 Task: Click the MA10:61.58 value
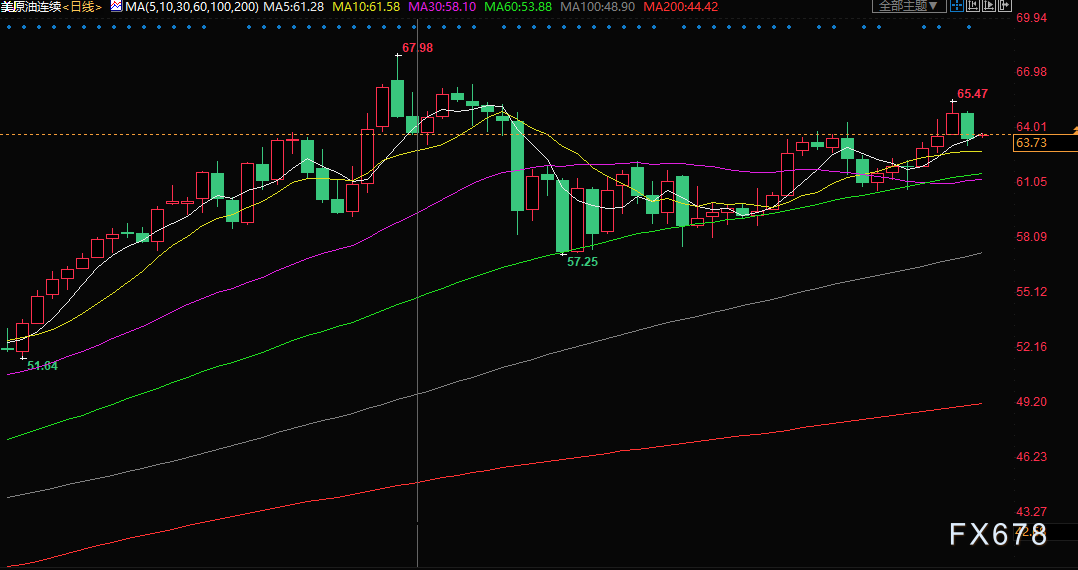point(366,7)
